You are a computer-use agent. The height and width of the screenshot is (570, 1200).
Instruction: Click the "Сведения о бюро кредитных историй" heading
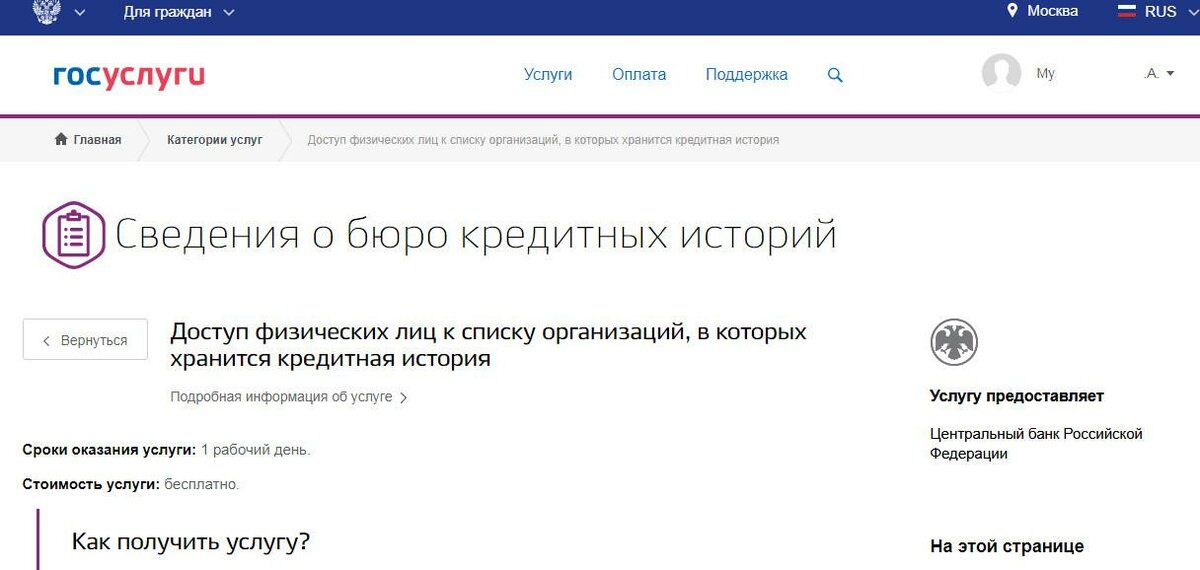tap(475, 235)
